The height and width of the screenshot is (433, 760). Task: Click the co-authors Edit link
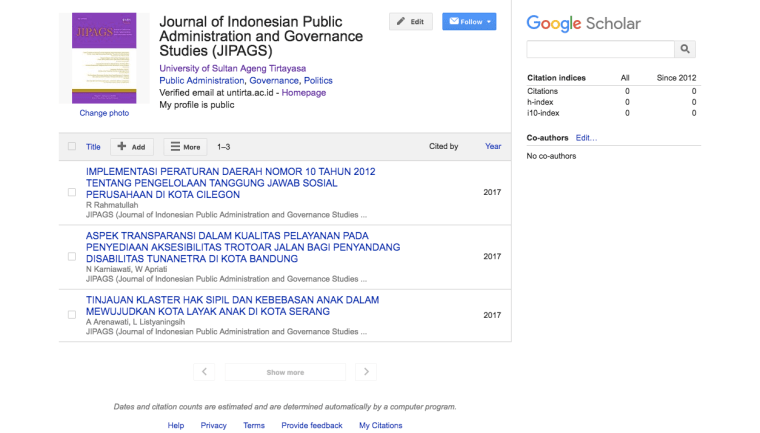(586, 138)
